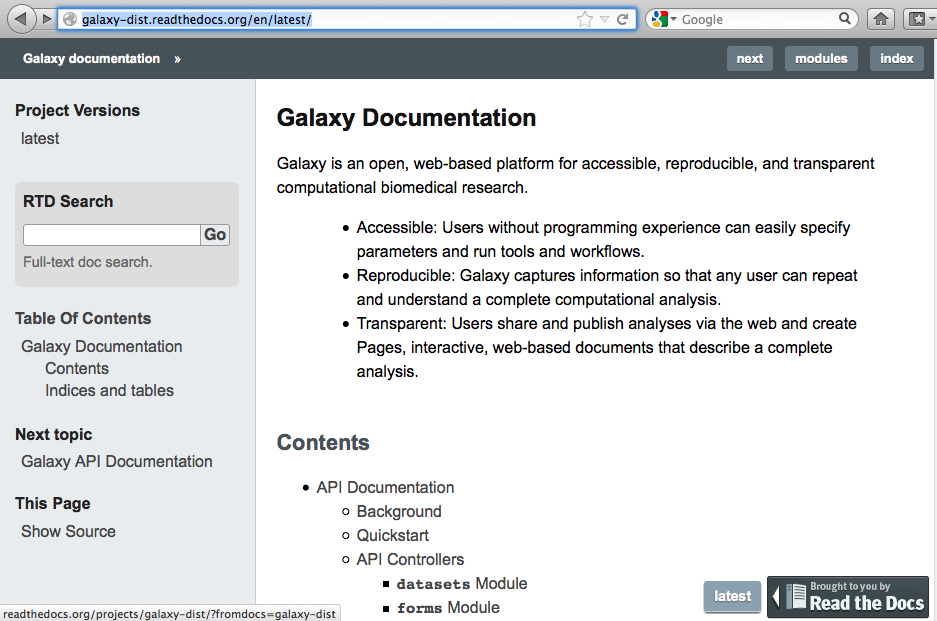
Task: Open the Google search engine selector
Action: point(663,19)
